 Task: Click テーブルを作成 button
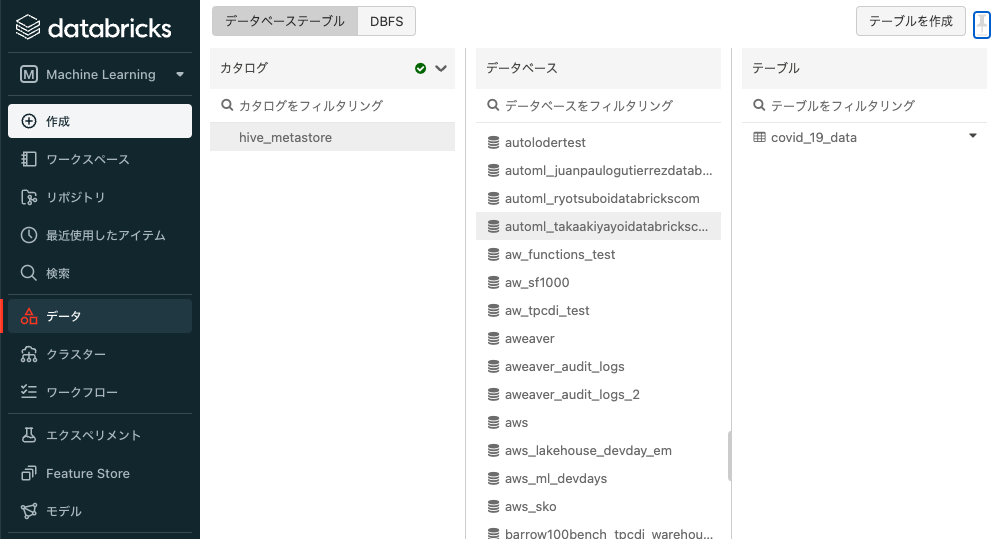tap(910, 21)
